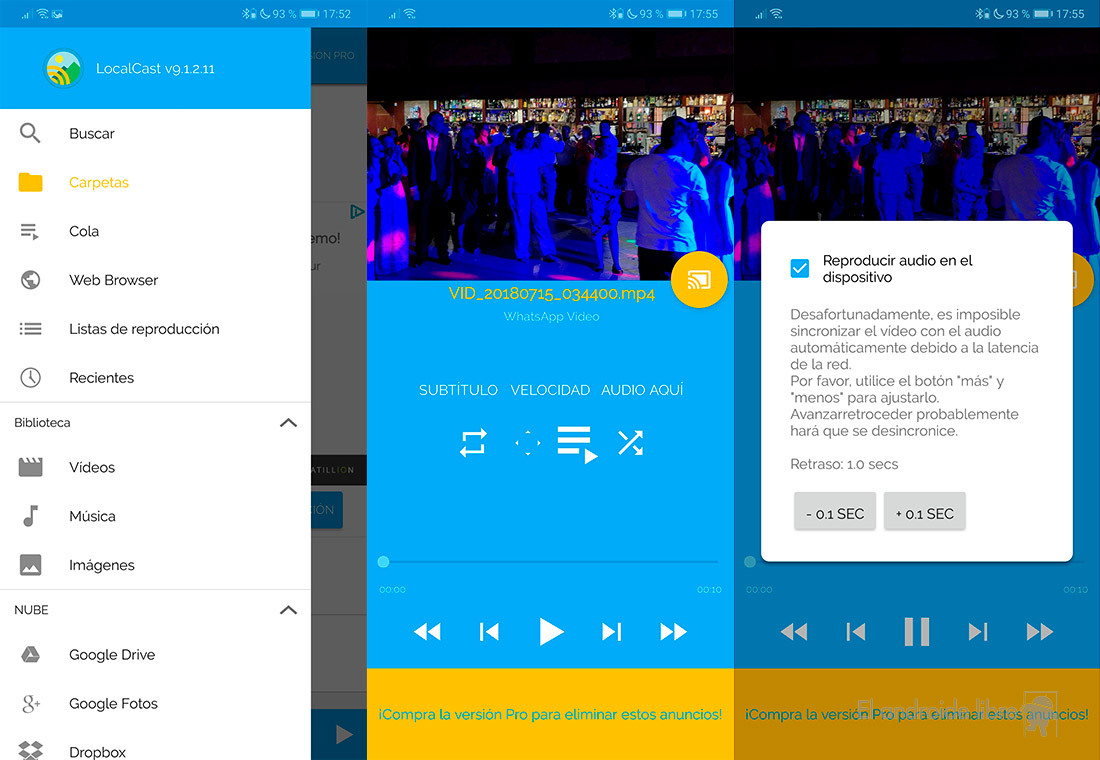Open the playback queue icon
This screenshot has height=760, width=1100.
(x=577, y=444)
